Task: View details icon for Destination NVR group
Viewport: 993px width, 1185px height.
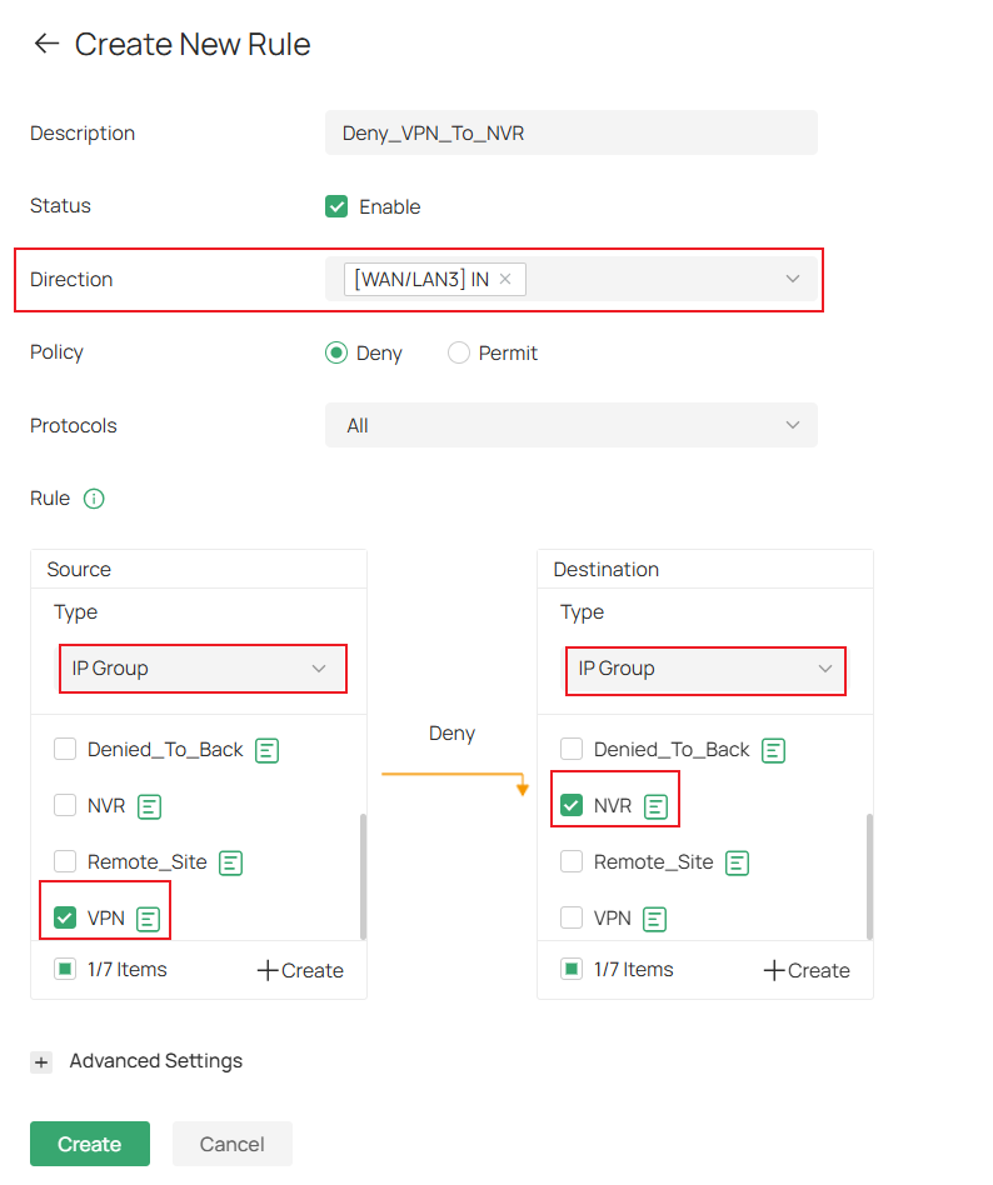Action: [656, 806]
